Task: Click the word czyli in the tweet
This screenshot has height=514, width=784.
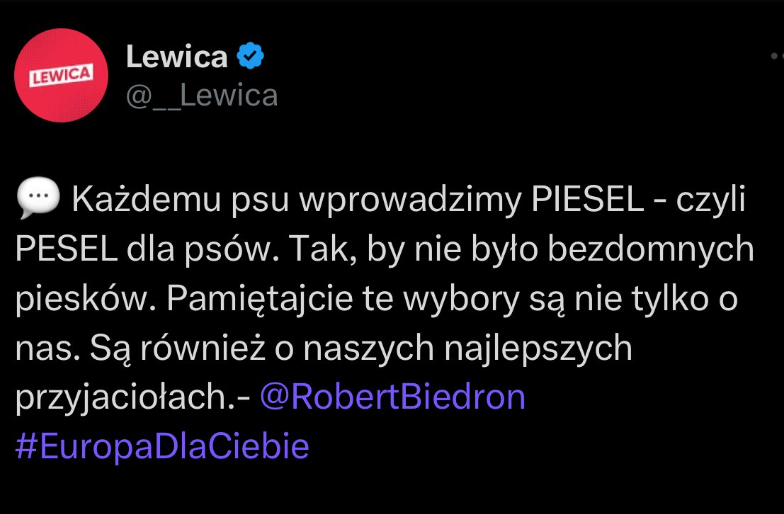Action: [x=712, y=200]
